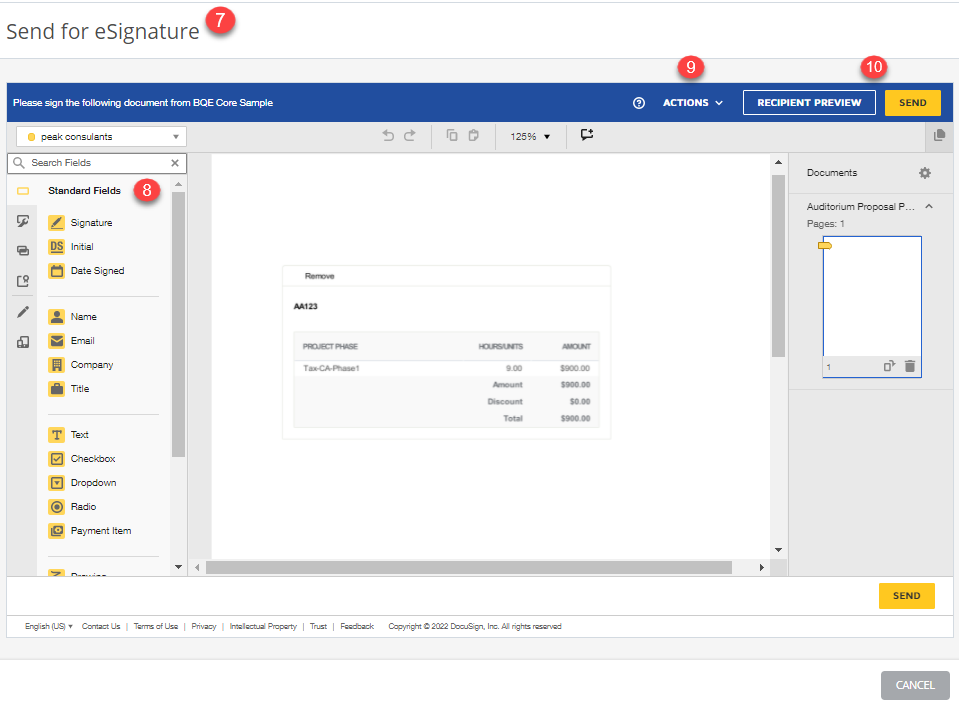Screen dimensions: 959x705
Task: Open the Intellectual Property link
Action: click(263, 626)
